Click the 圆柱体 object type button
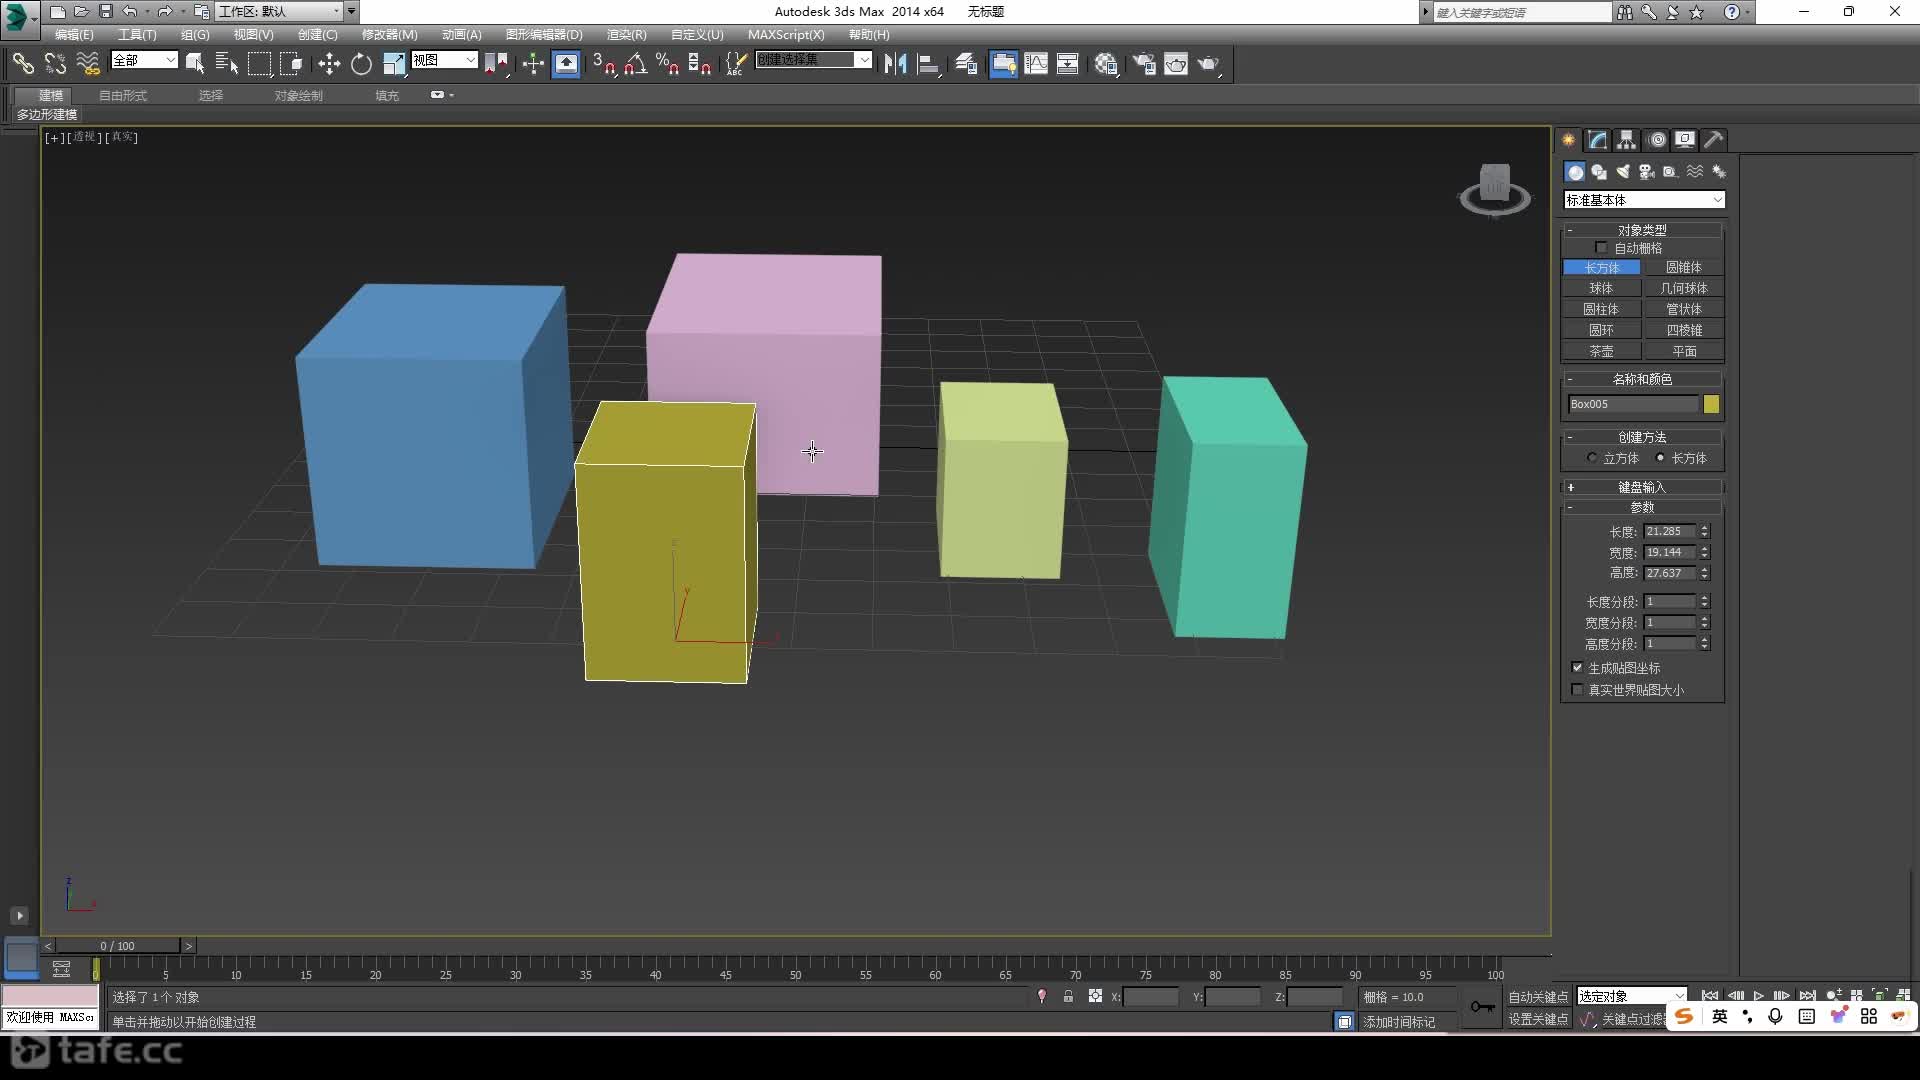This screenshot has width=1920, height=1080. point(1601,310)
